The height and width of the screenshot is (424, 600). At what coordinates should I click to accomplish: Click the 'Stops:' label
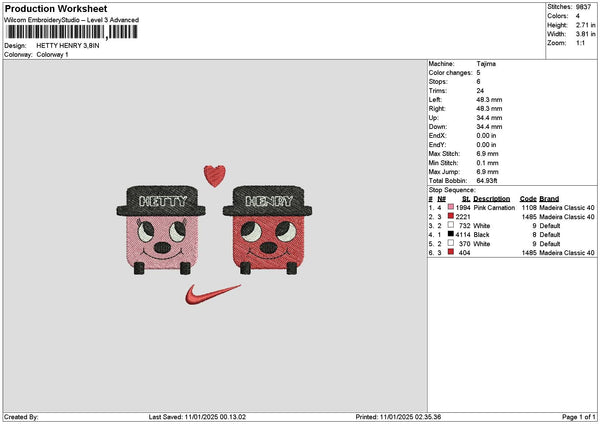pyautogui.click(x=438, y=82)
